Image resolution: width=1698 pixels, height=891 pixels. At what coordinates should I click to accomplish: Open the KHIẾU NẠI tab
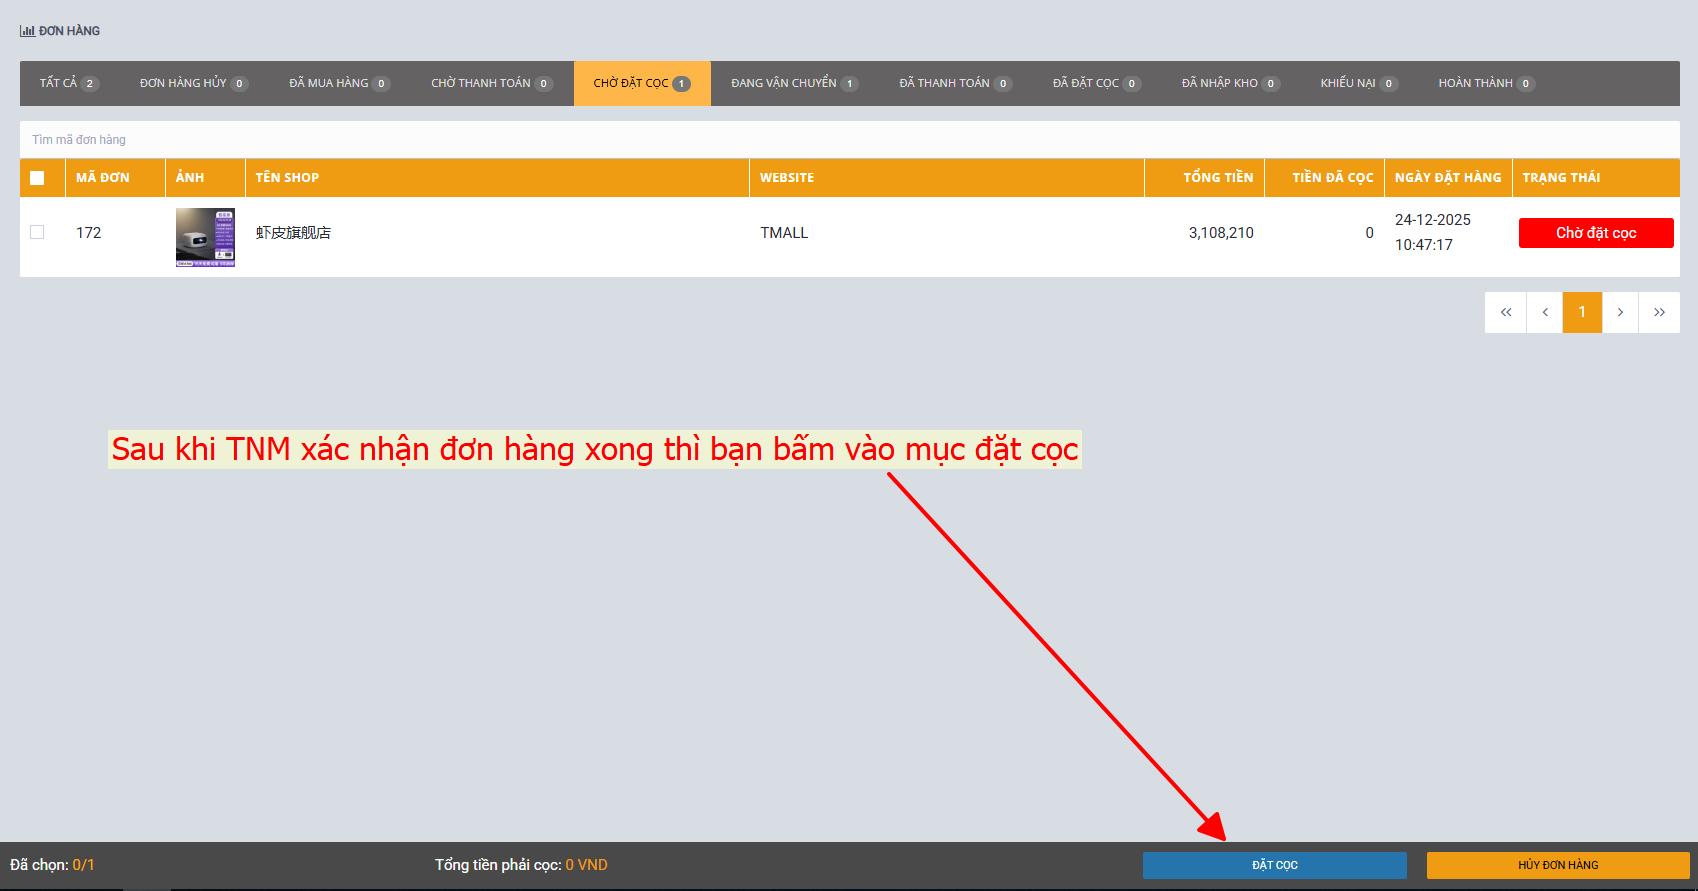(1358, 83)
